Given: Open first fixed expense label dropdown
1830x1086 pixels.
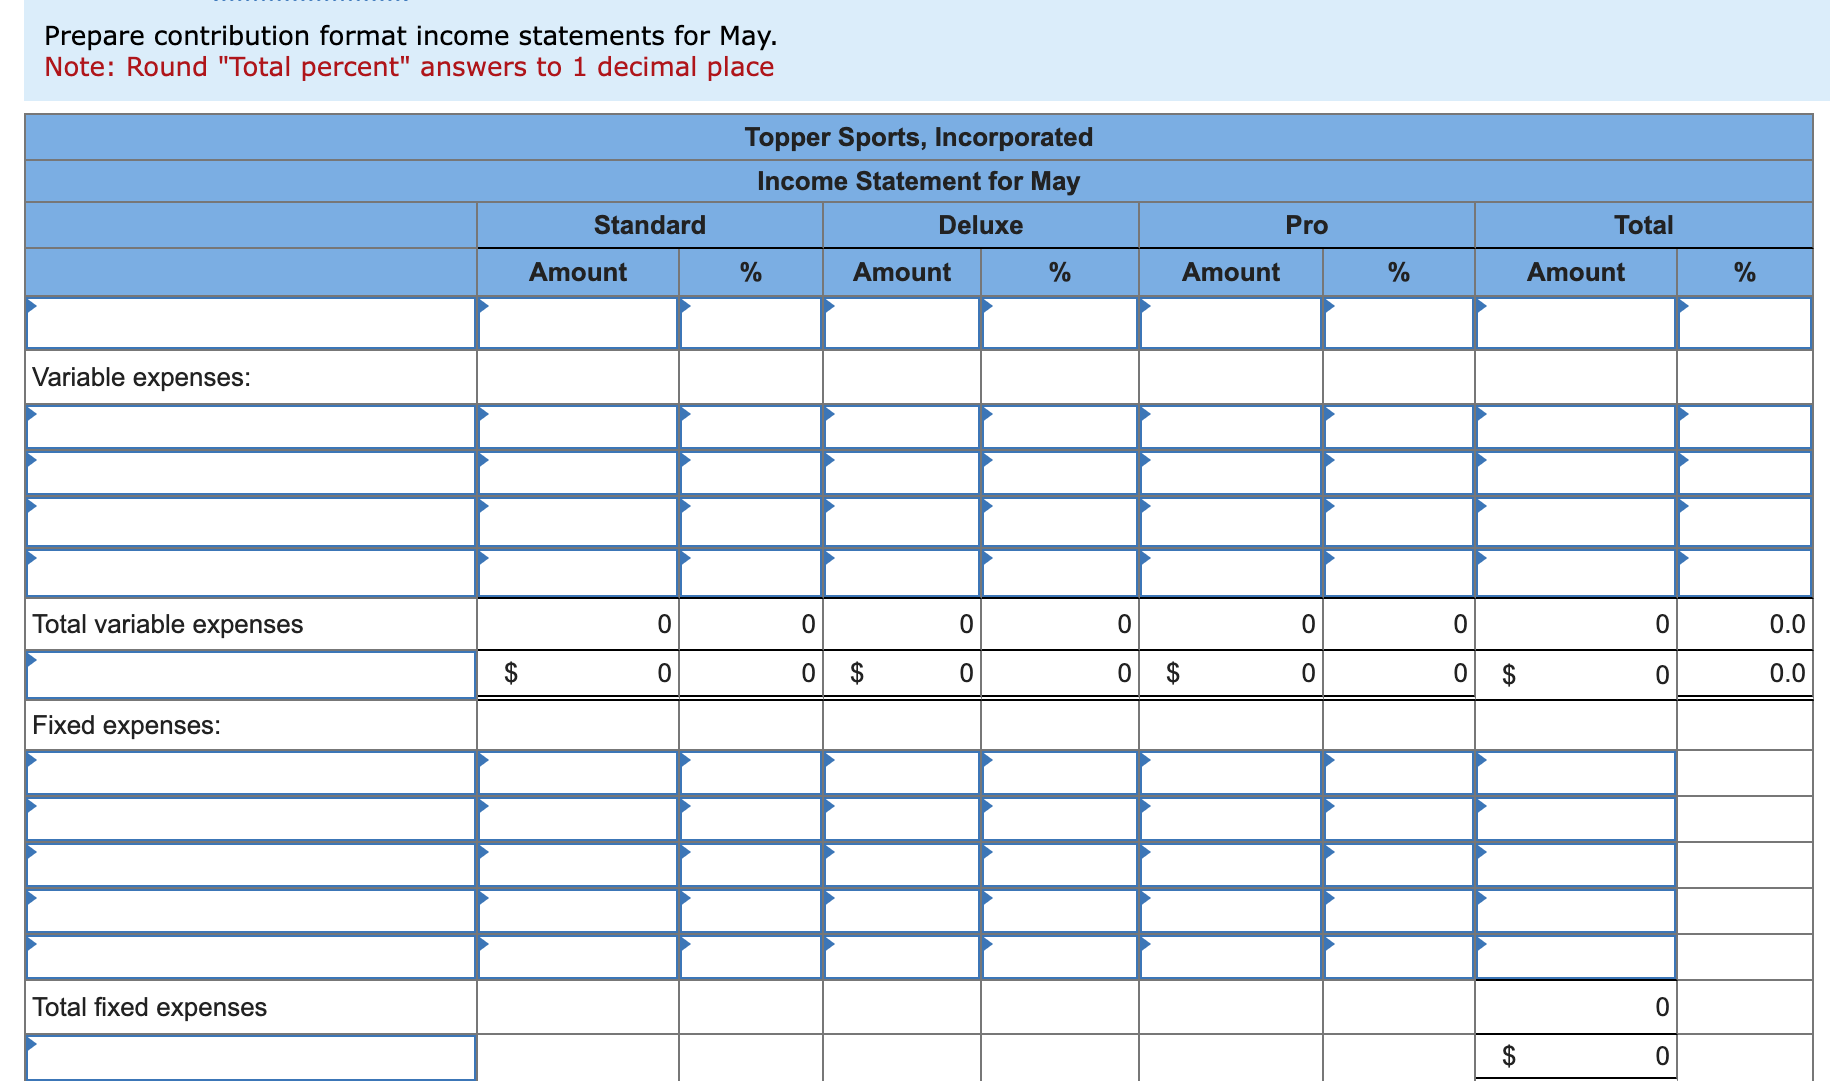Looking at the screenshot, I should [251, 773].
